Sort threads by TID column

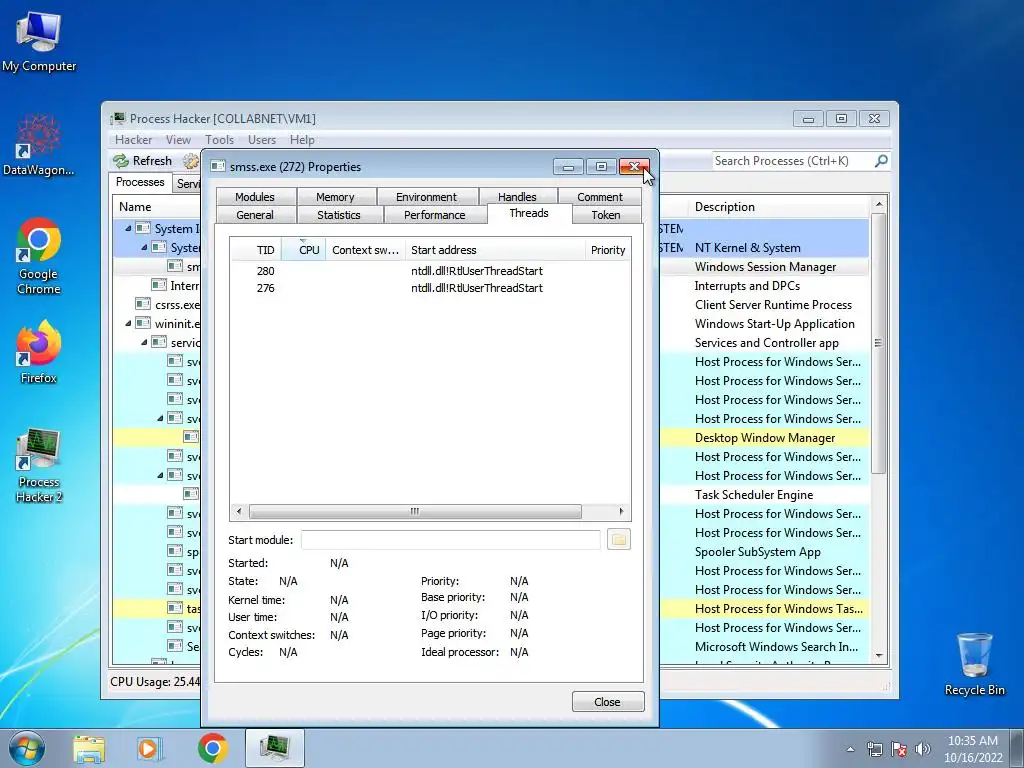256,250
